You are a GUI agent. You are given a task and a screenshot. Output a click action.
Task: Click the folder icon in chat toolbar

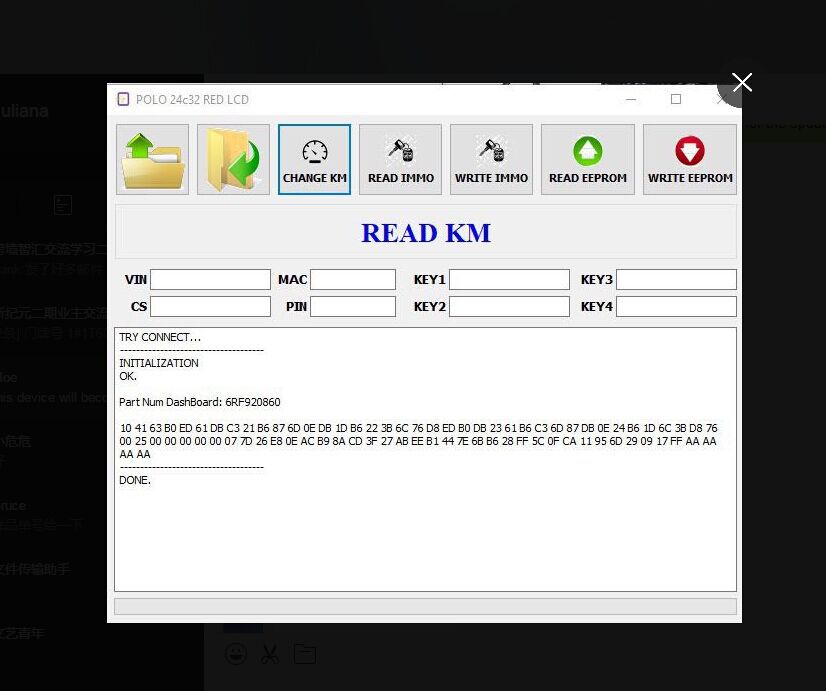tap(305, 654)
